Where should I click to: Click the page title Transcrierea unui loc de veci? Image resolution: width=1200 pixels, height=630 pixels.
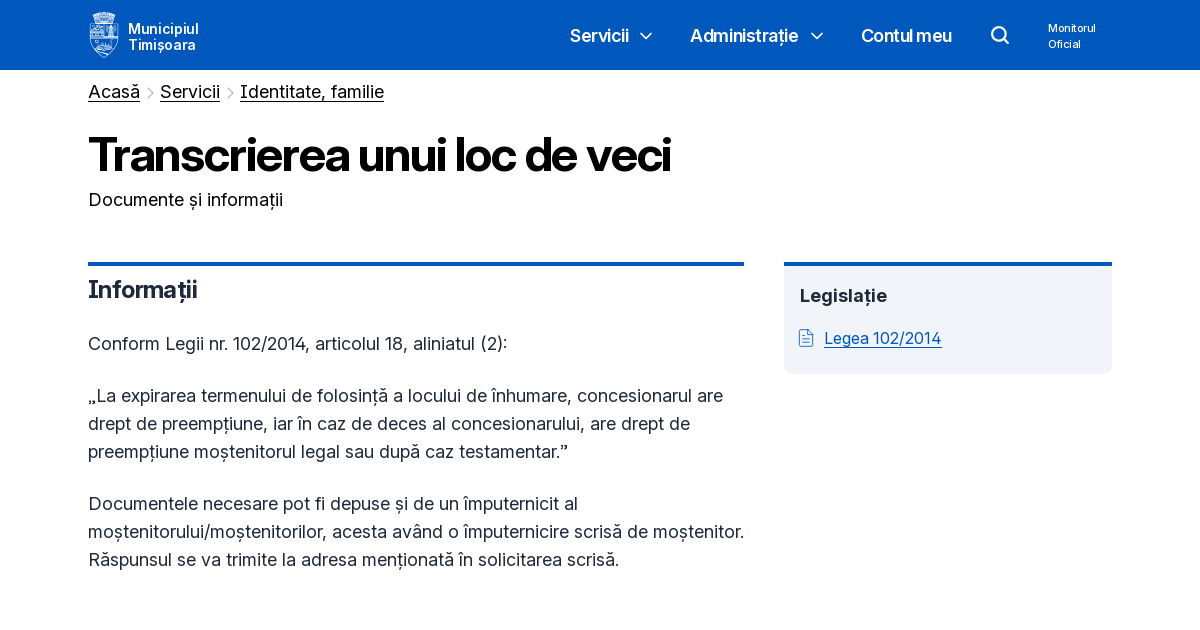coord(379,153)
